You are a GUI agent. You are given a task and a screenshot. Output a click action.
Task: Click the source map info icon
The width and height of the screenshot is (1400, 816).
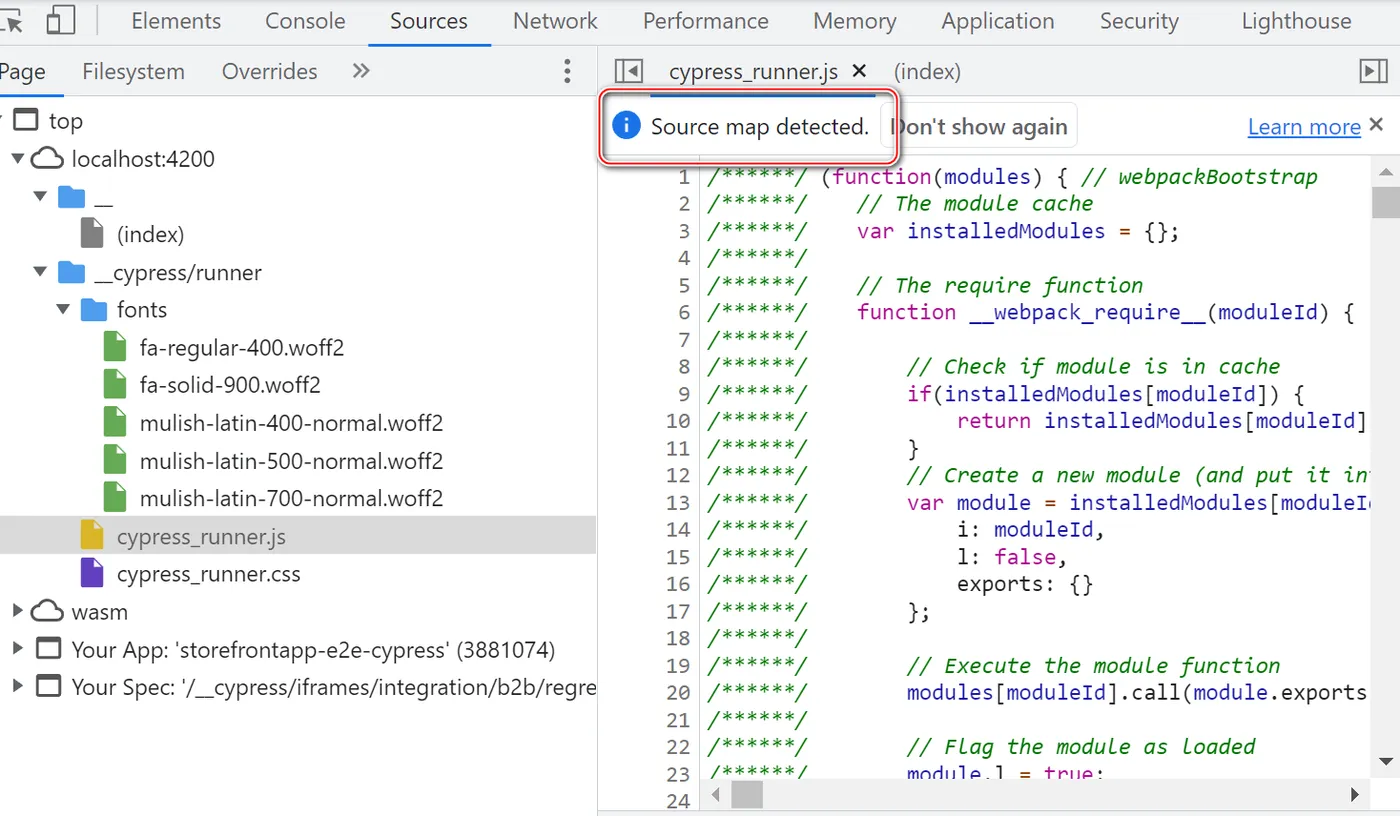point(626,126)
